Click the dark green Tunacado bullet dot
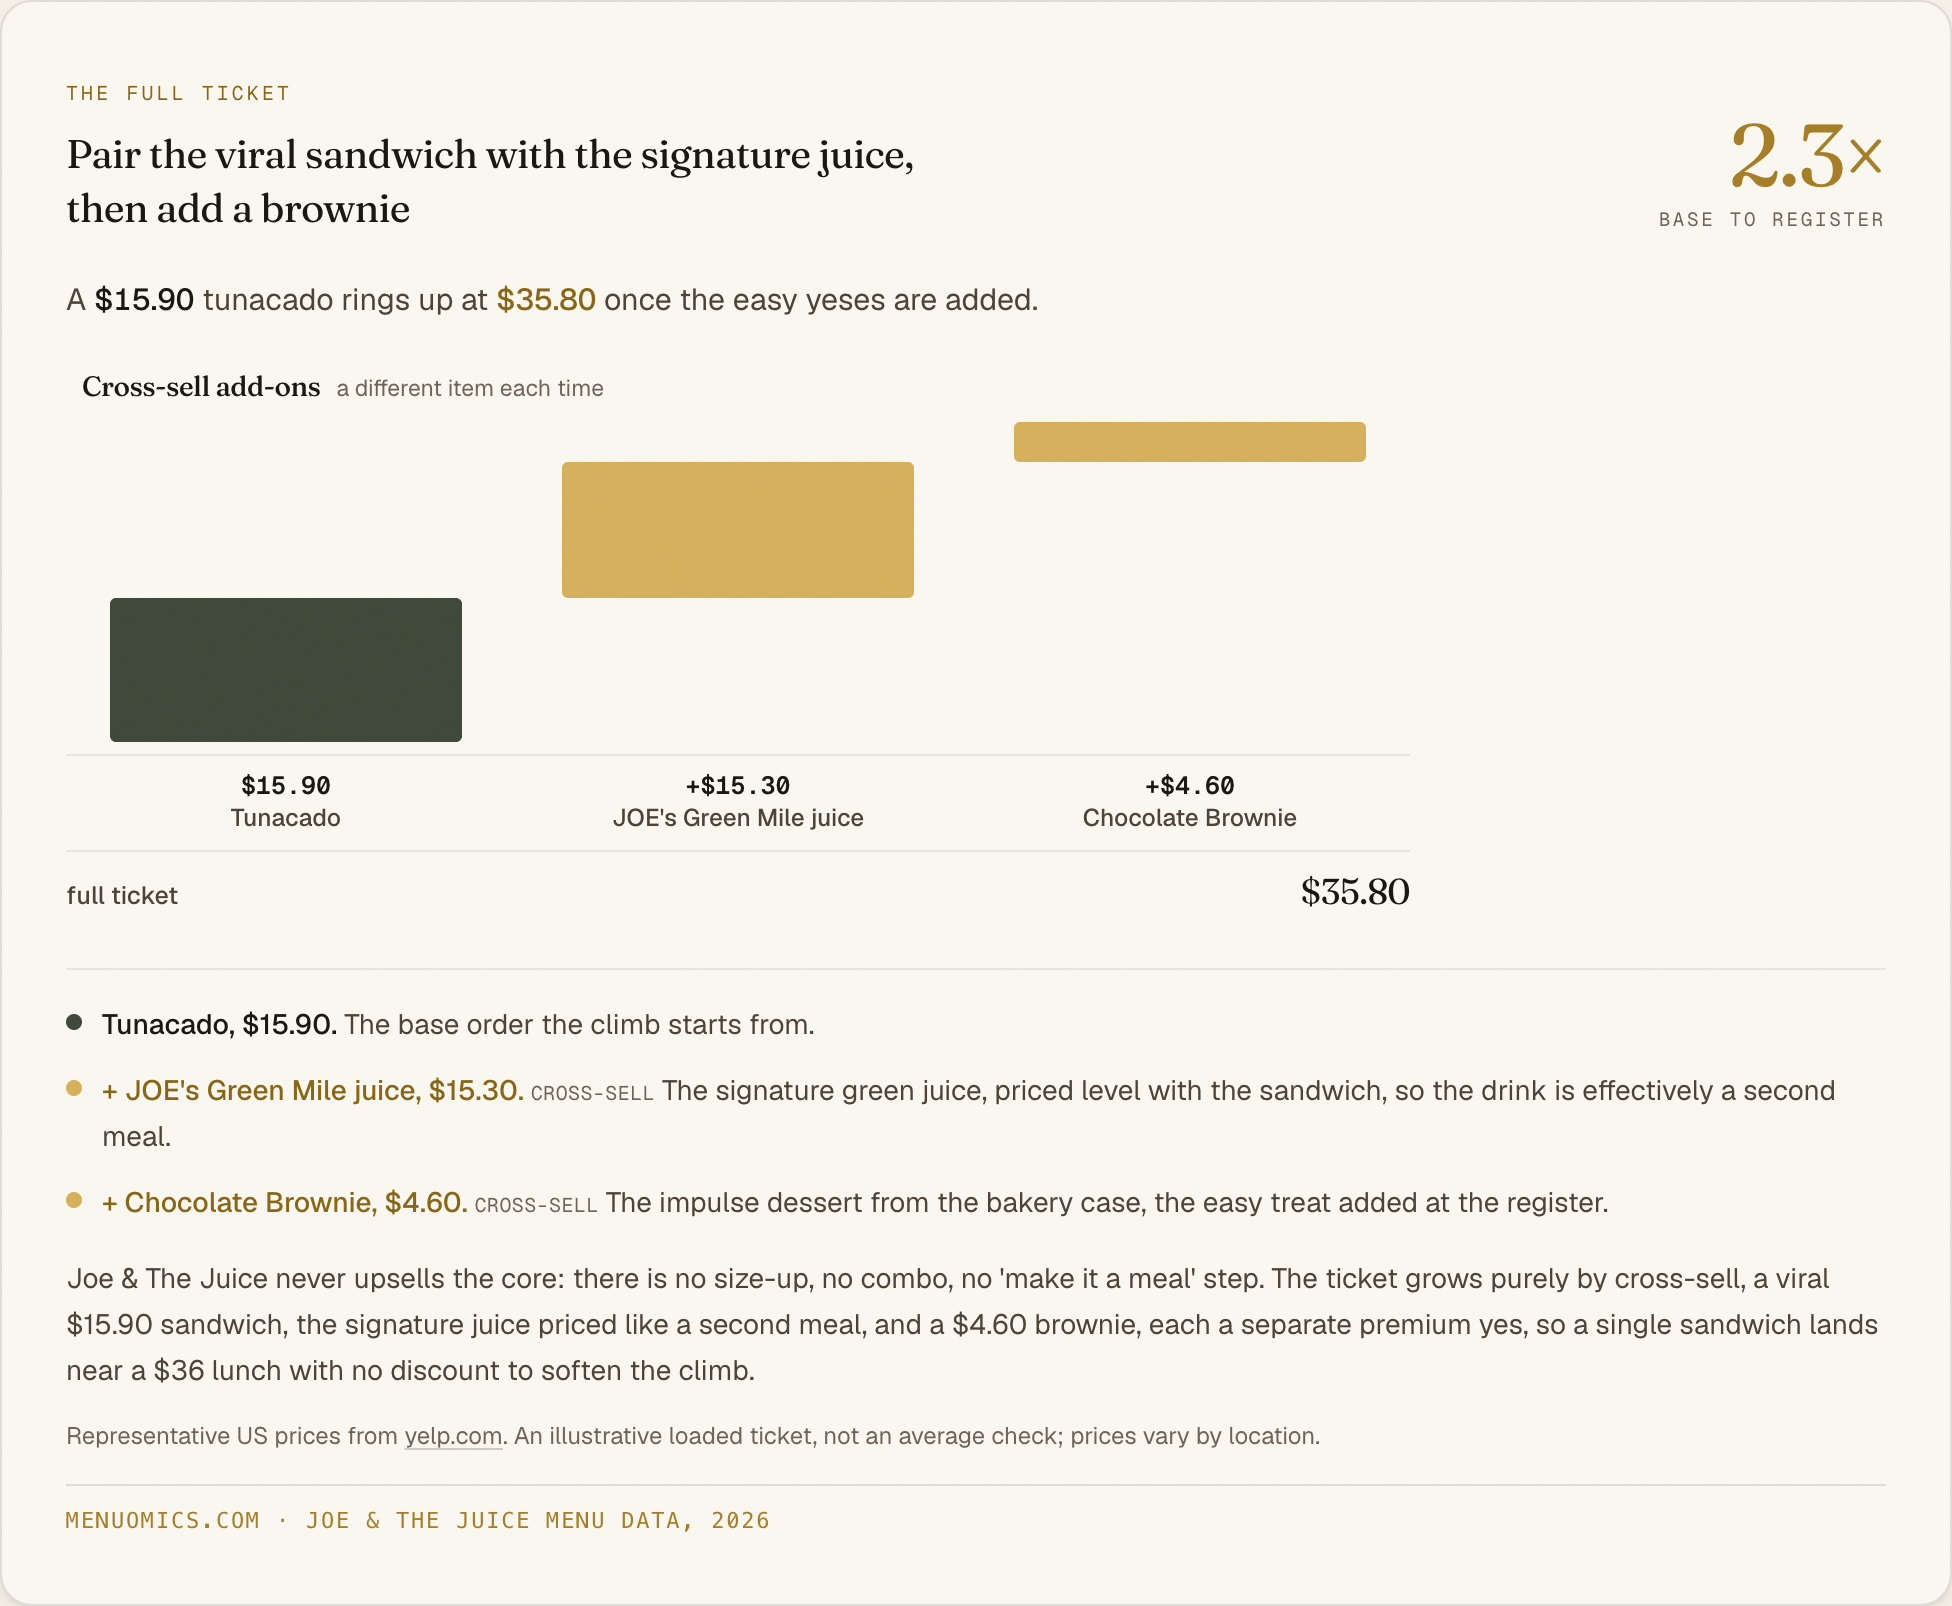The height and width of the screenshot is (1606, 1952). [74, 1022]
